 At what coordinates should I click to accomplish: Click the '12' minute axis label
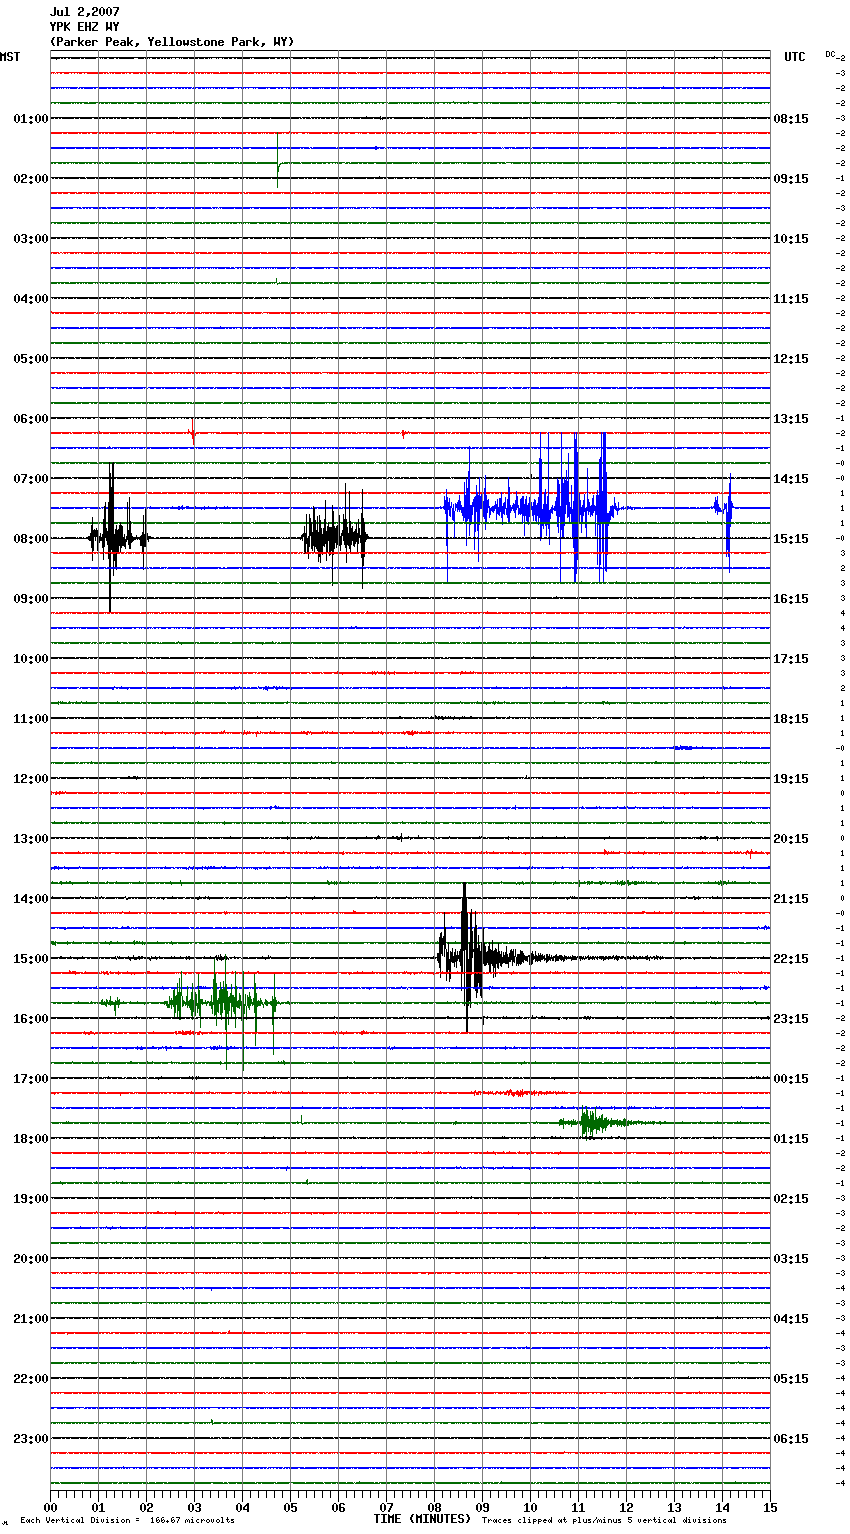pos(626,1508)
